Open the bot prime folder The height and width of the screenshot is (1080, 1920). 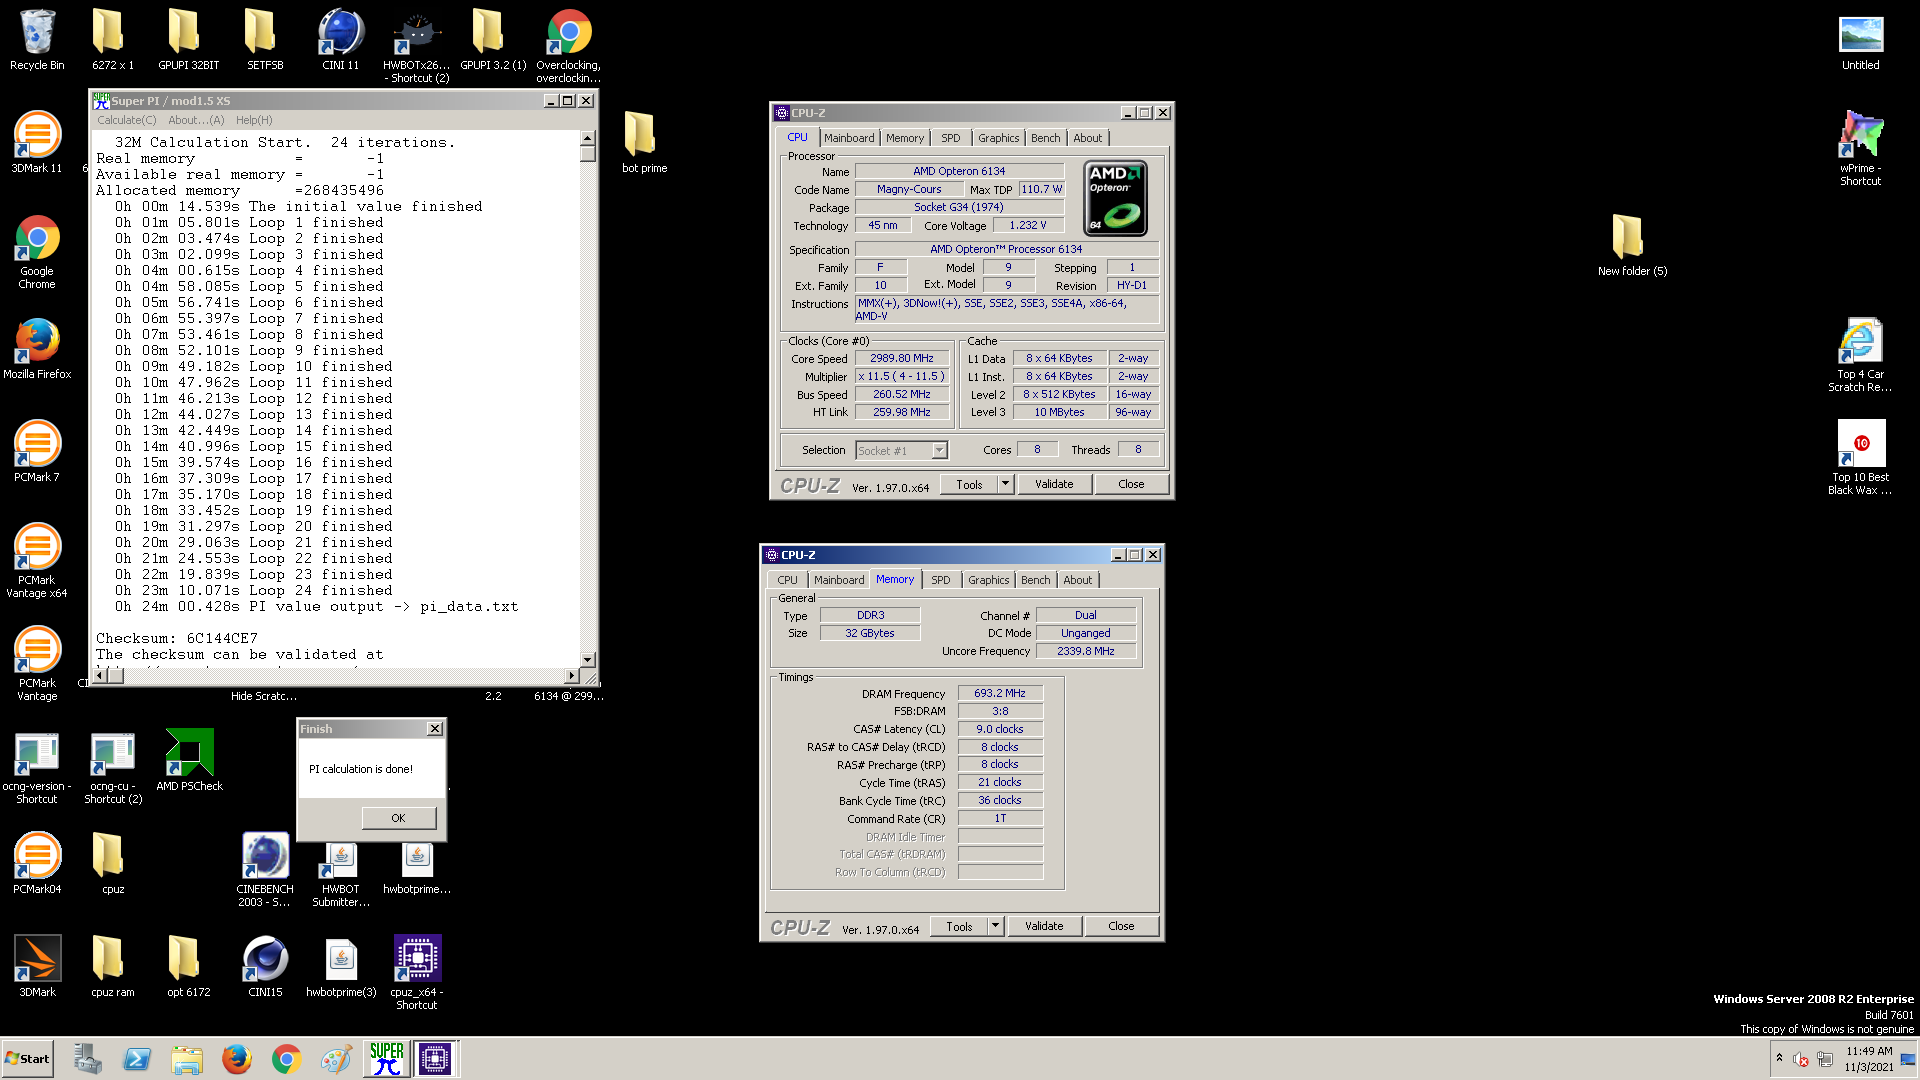(644, 143)
